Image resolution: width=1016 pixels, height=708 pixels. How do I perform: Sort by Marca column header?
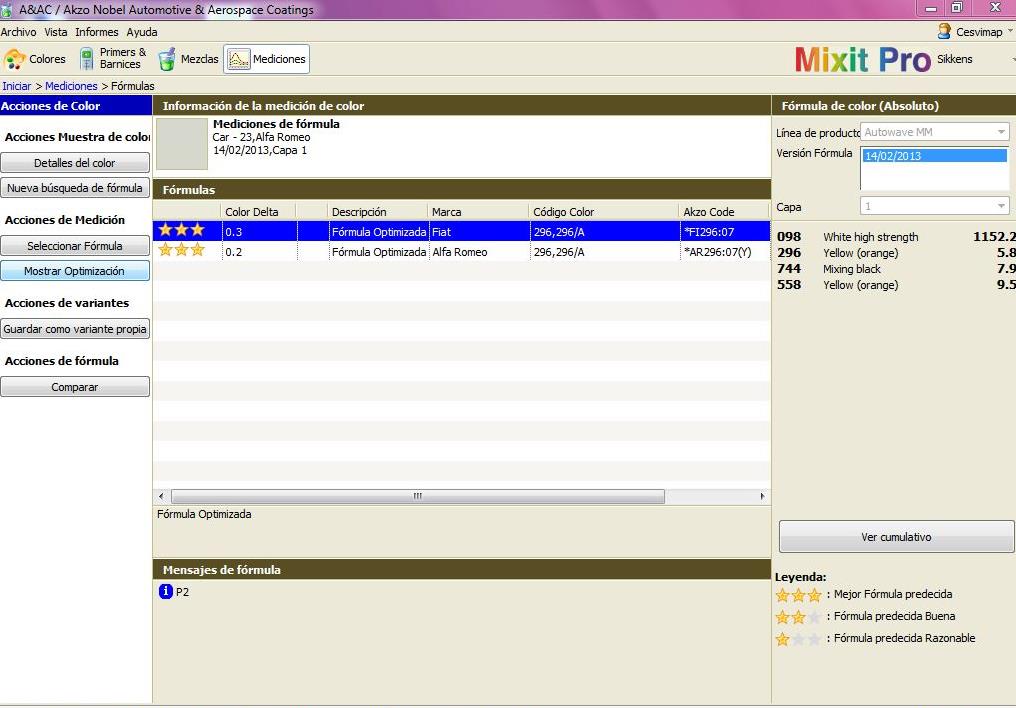(x=478, y=212)
